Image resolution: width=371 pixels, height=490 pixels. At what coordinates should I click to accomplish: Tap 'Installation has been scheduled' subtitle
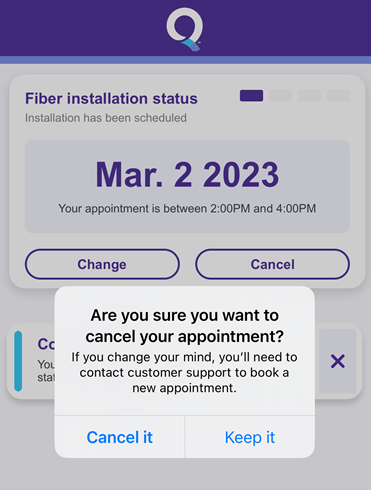(106, 118)
